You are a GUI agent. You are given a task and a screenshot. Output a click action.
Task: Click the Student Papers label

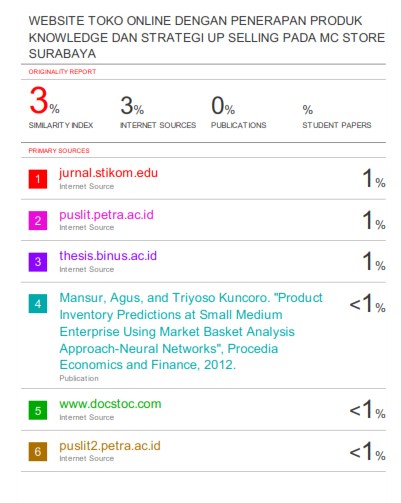tap(337, 125)
